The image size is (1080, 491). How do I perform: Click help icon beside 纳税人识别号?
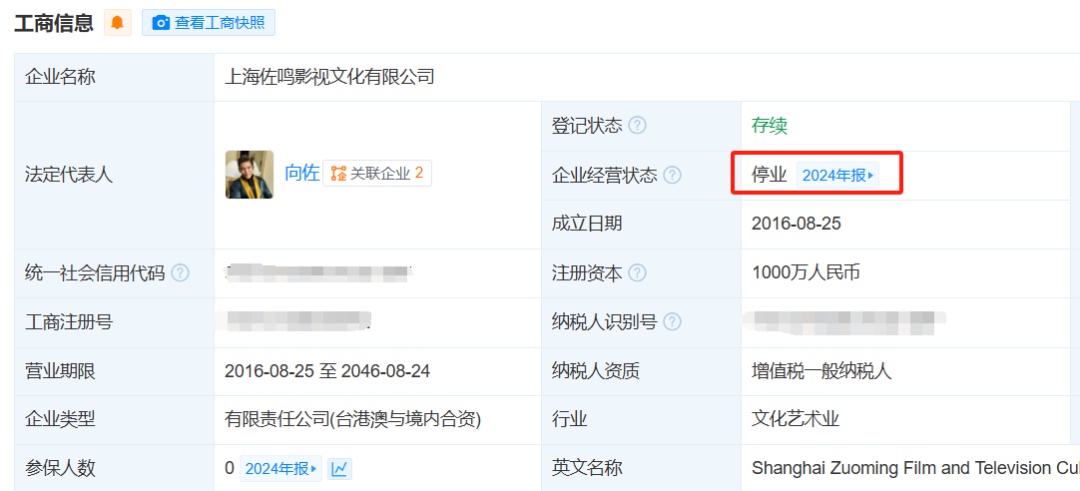pyautogui.click(x=672, y=322)
